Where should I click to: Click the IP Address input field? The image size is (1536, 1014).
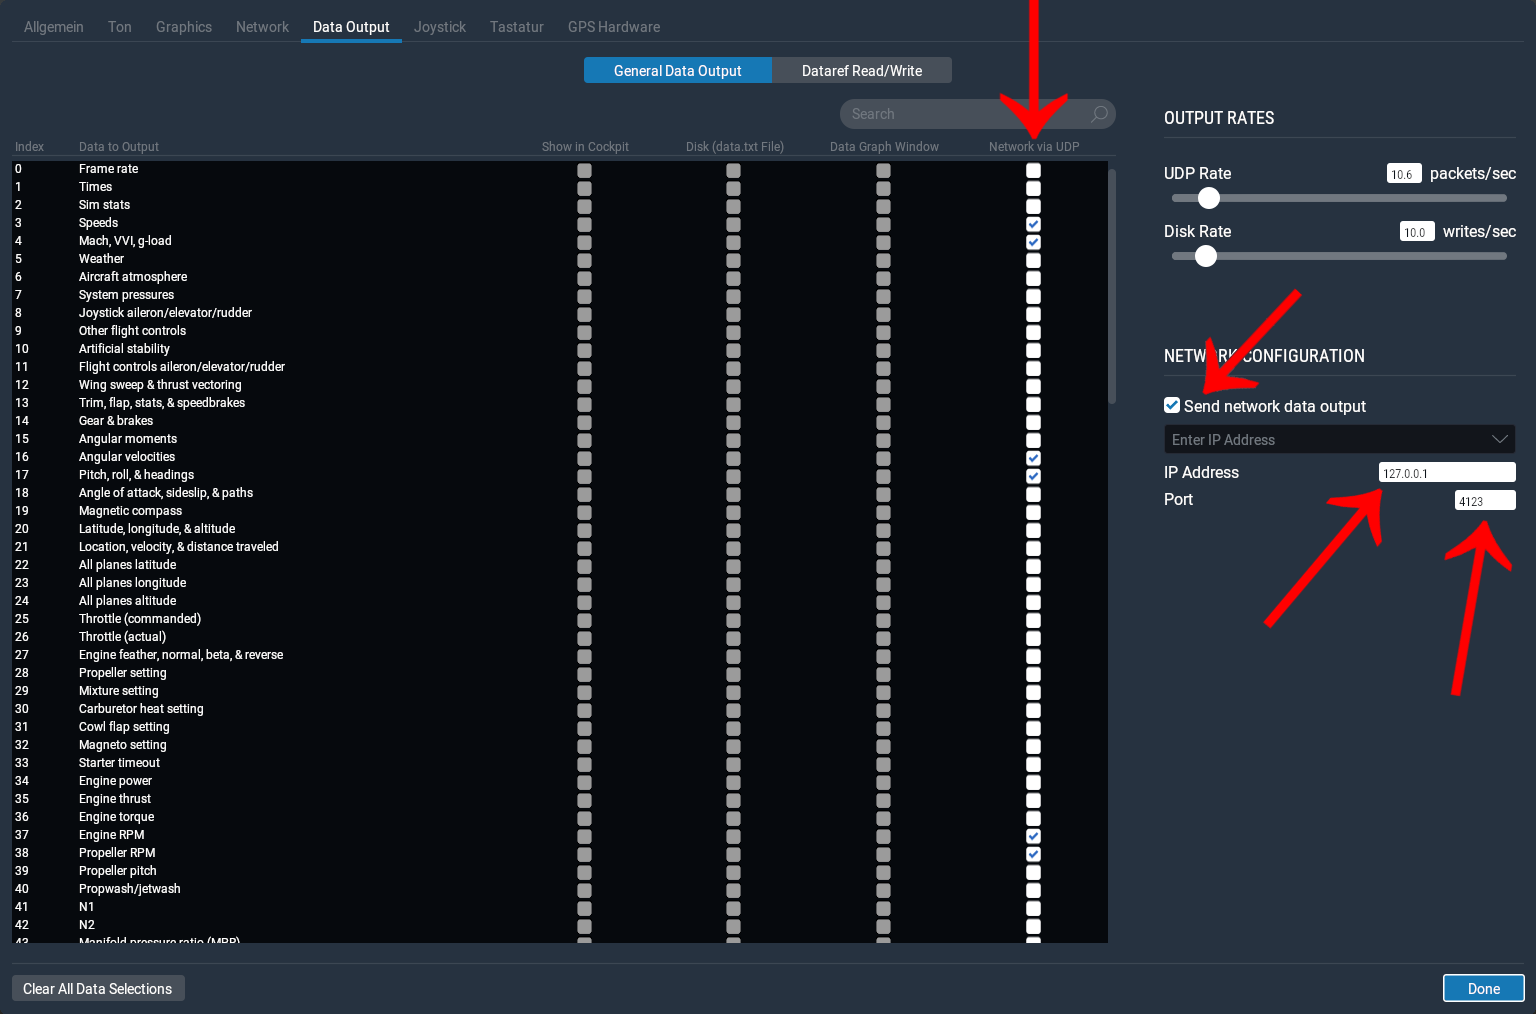pyautogui.click(x=1446, y=473)
